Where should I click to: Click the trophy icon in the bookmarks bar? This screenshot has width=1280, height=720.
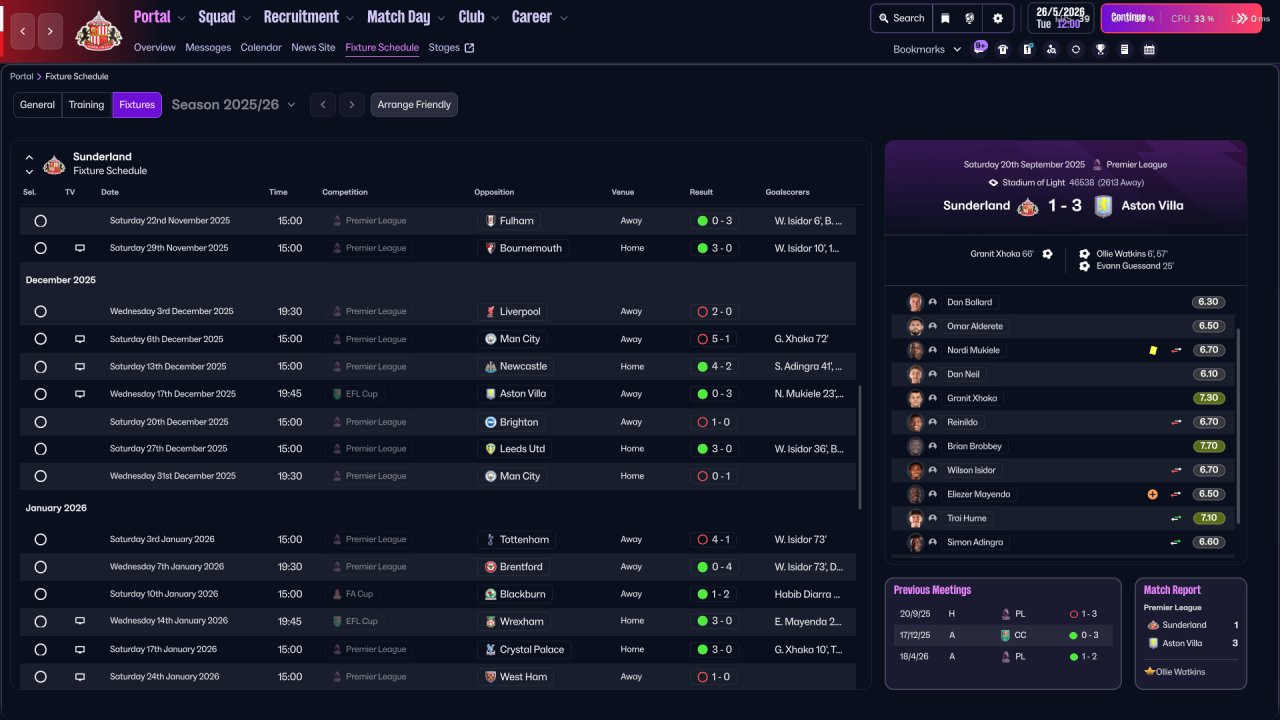click(x=1100, y=49)
